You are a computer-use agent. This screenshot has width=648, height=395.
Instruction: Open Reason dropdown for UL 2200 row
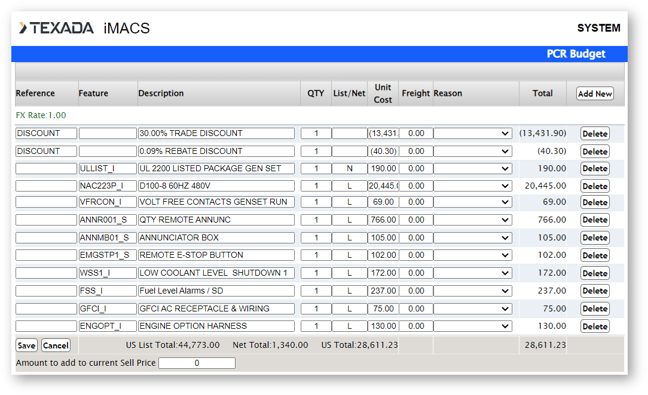473,169
